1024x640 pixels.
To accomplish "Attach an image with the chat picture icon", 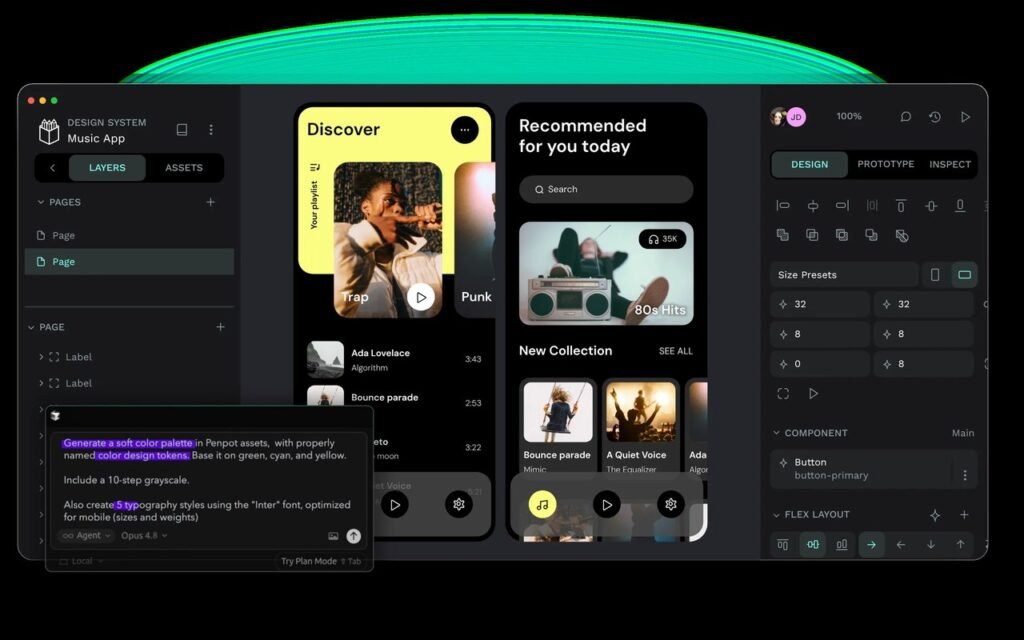I will point(333,536).
